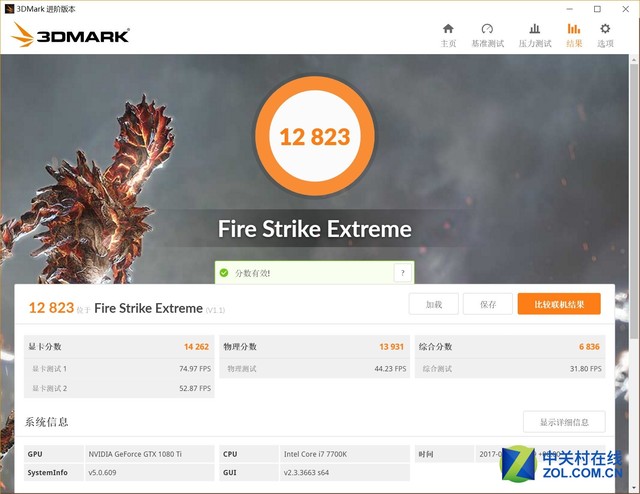
Task: Click the scrollbar up arrow
Action: (634, 60)
